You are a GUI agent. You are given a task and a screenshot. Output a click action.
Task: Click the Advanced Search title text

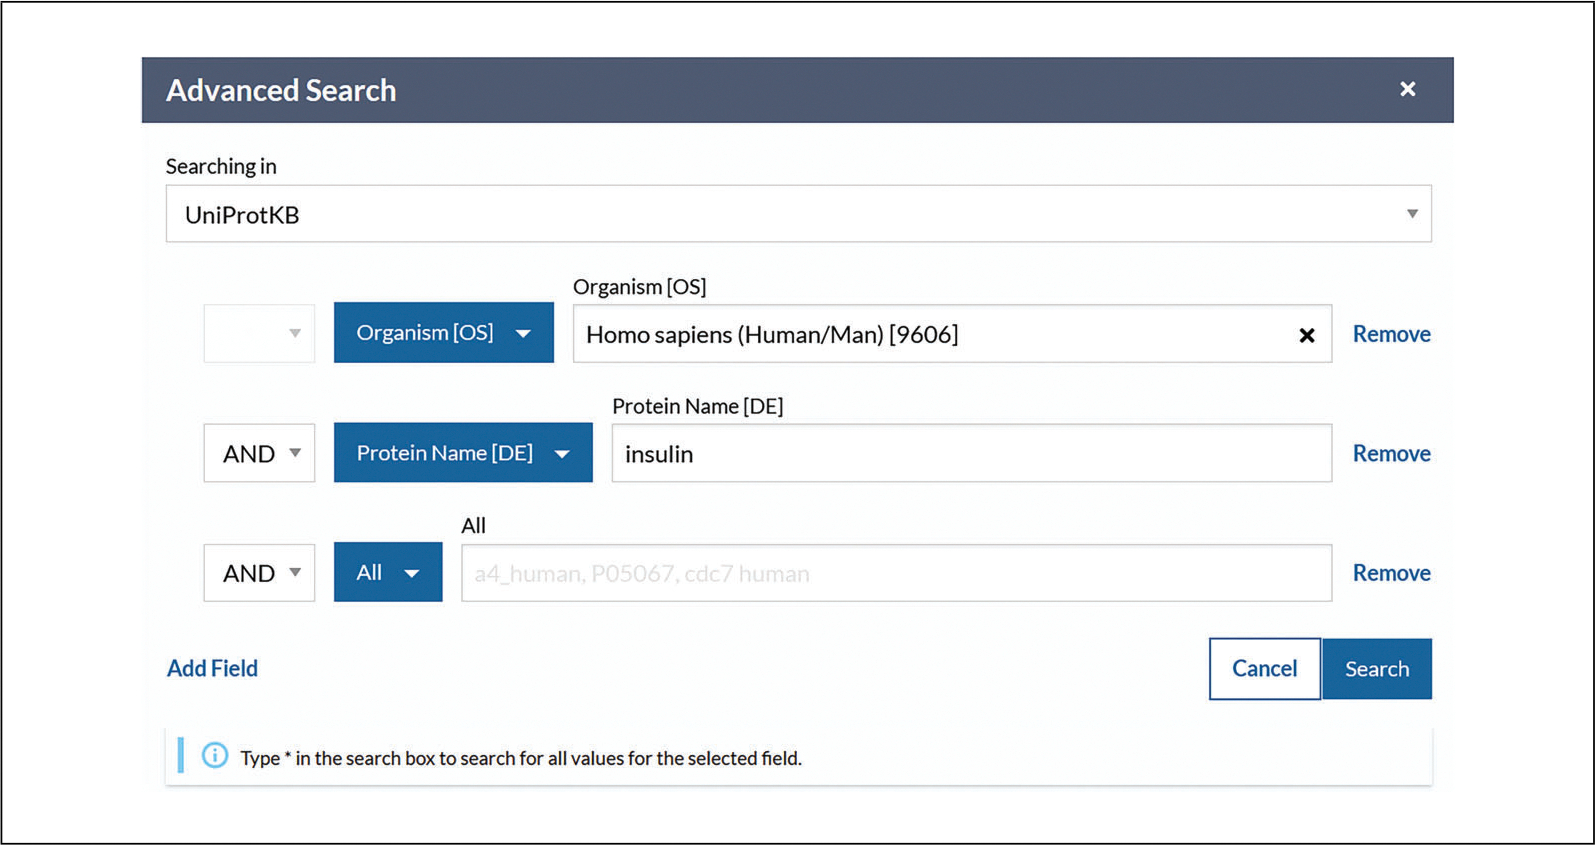pos(281,90)
